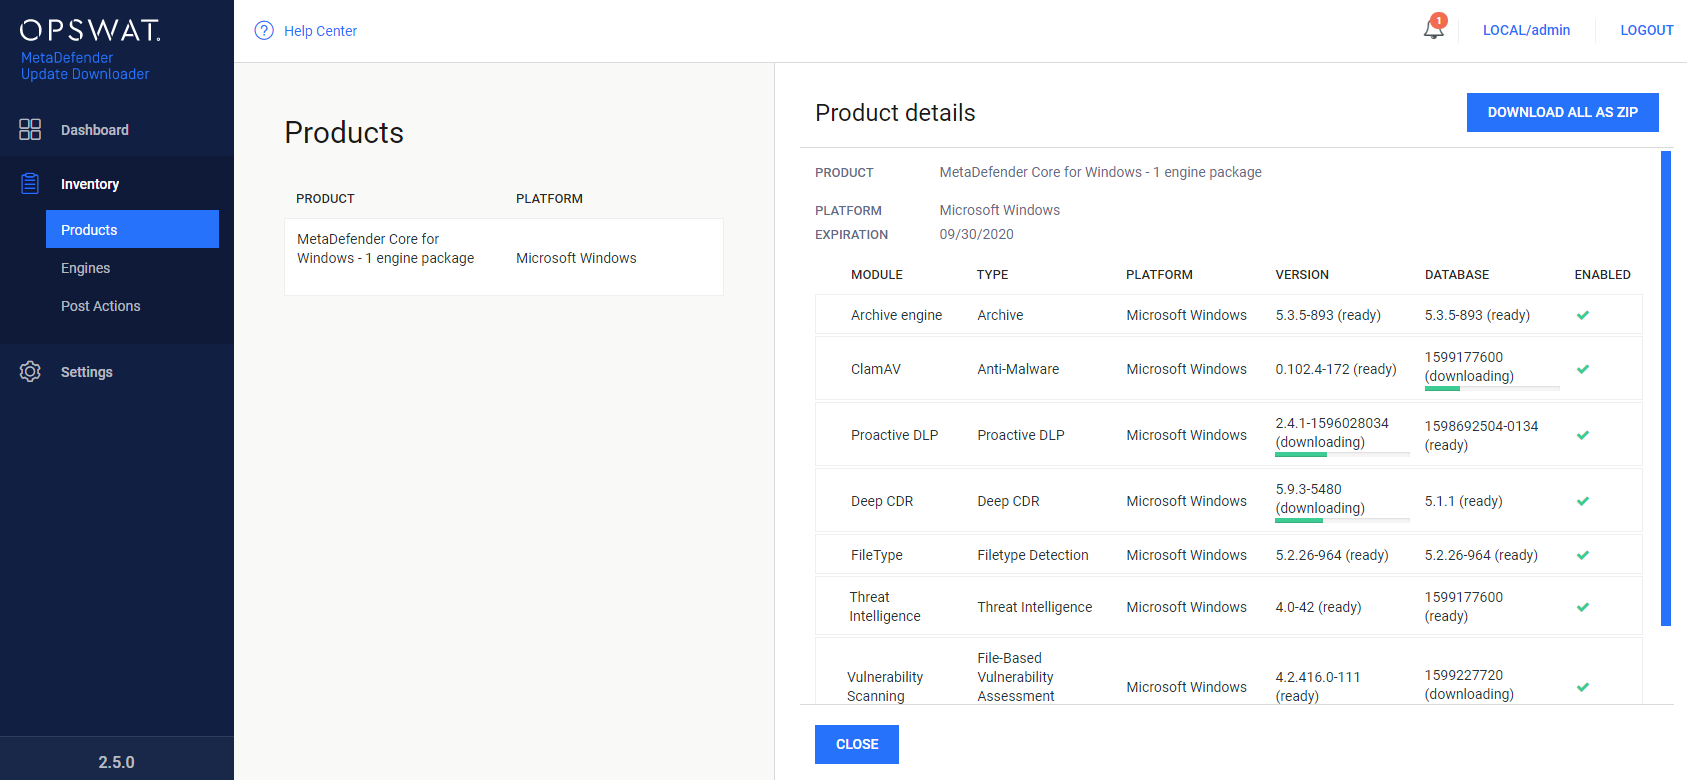This screenshot has width=1694, height=781.
Task: Click version 5.3.5-893 (ready) of Archive engine
Action: [1328, 315]
